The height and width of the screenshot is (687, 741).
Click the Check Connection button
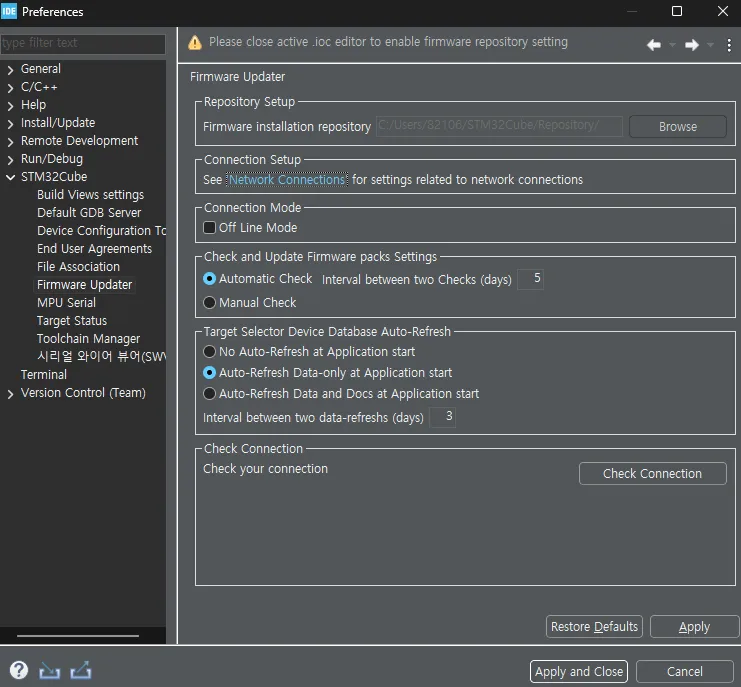tap(652, 474)
